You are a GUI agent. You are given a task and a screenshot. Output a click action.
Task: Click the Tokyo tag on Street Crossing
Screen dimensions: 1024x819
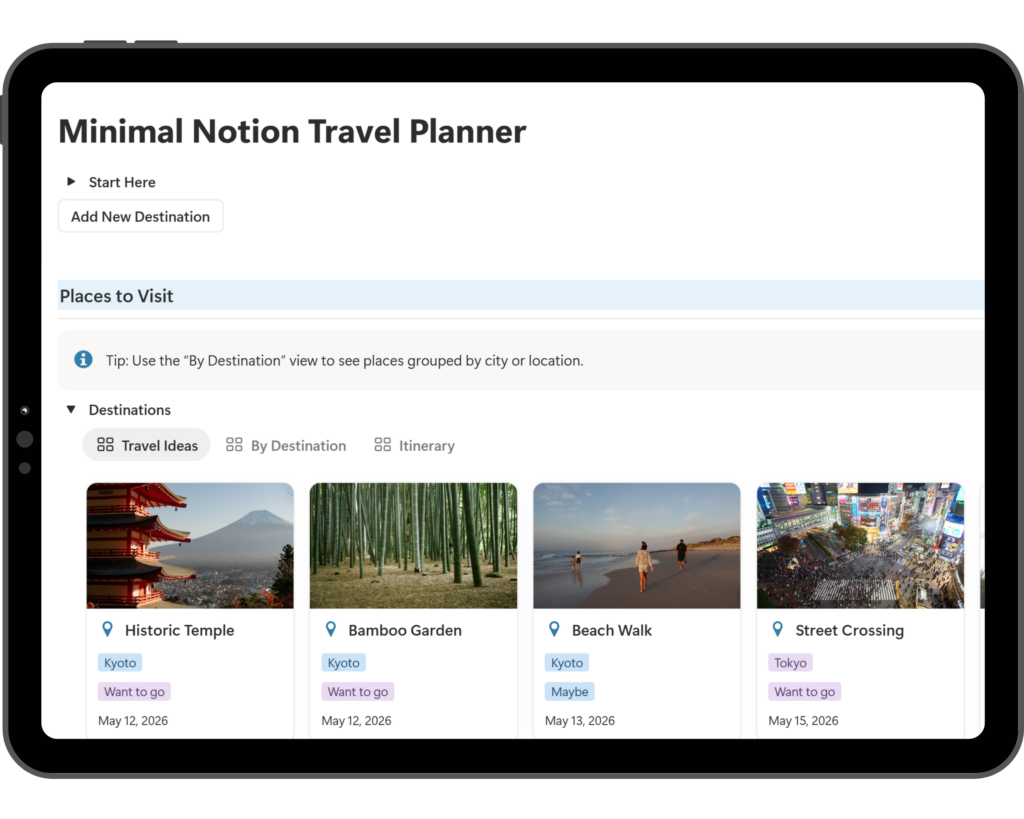[790, 662]
